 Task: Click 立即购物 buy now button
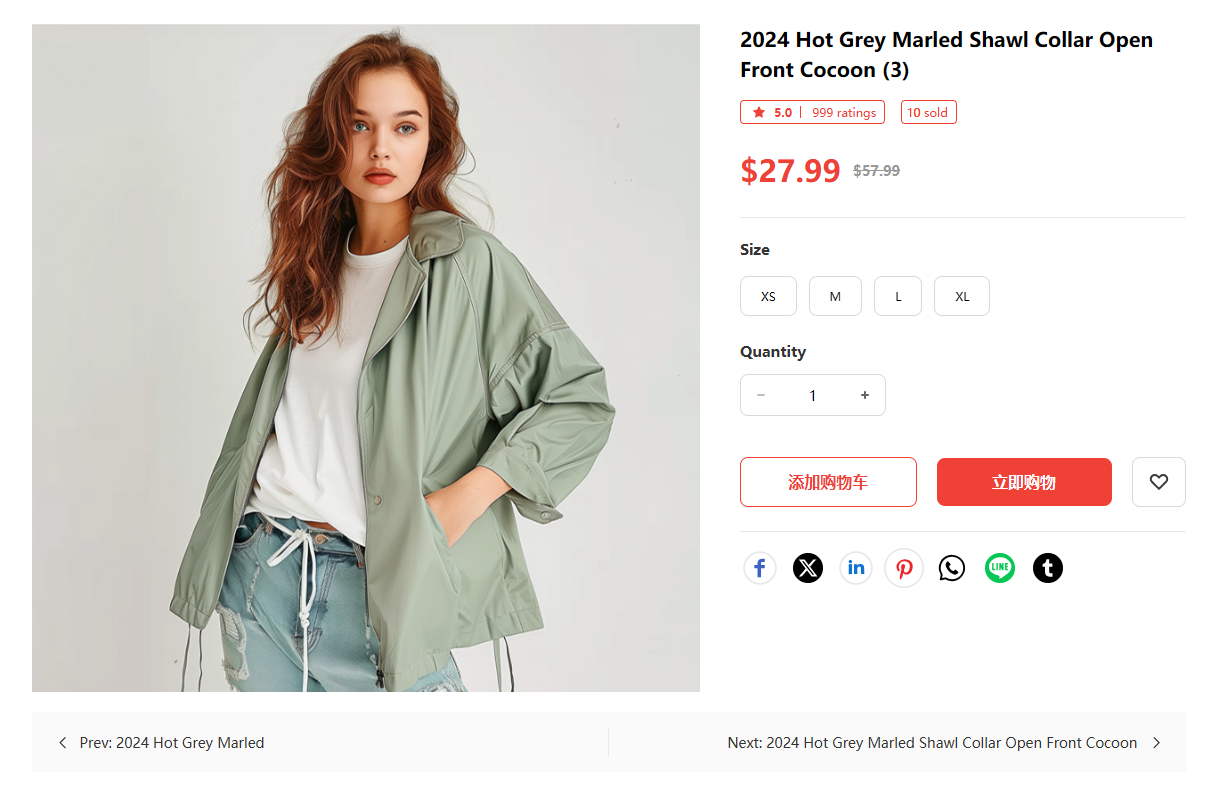click(x=1024, y=482)
